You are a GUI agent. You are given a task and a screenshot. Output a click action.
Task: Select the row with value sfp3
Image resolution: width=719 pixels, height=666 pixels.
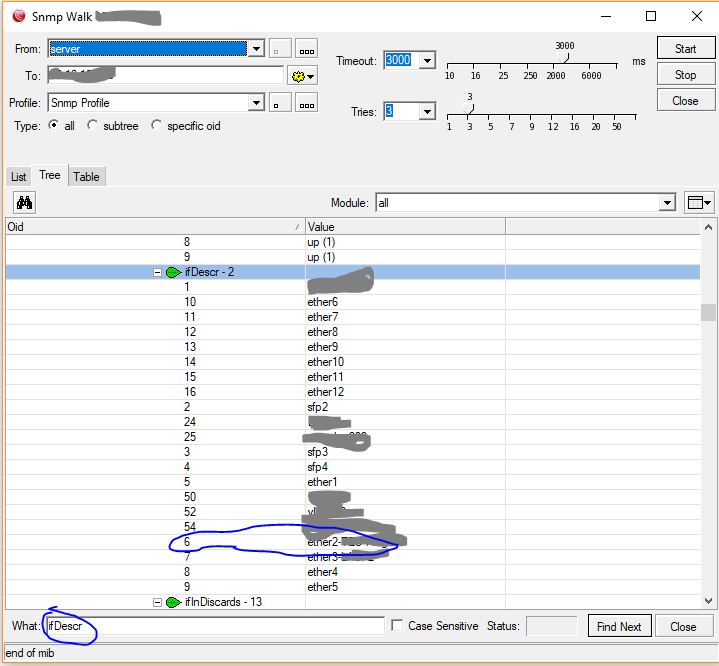click(x=353, y=452)
